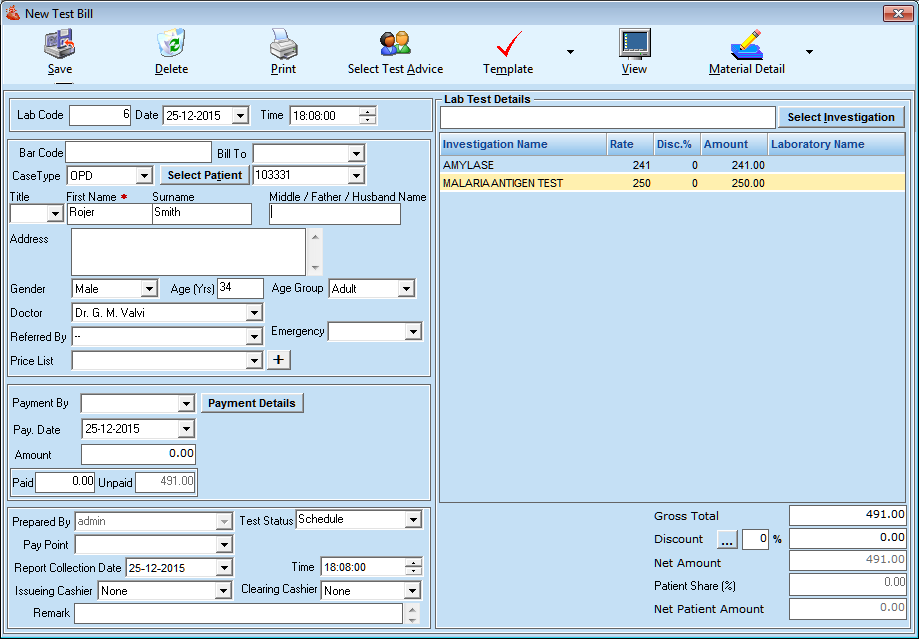Image resolution: width=919 pixels, height=639 pixels.
Task: Open the Test Status dropdown
Action: [x=413, y=520]
